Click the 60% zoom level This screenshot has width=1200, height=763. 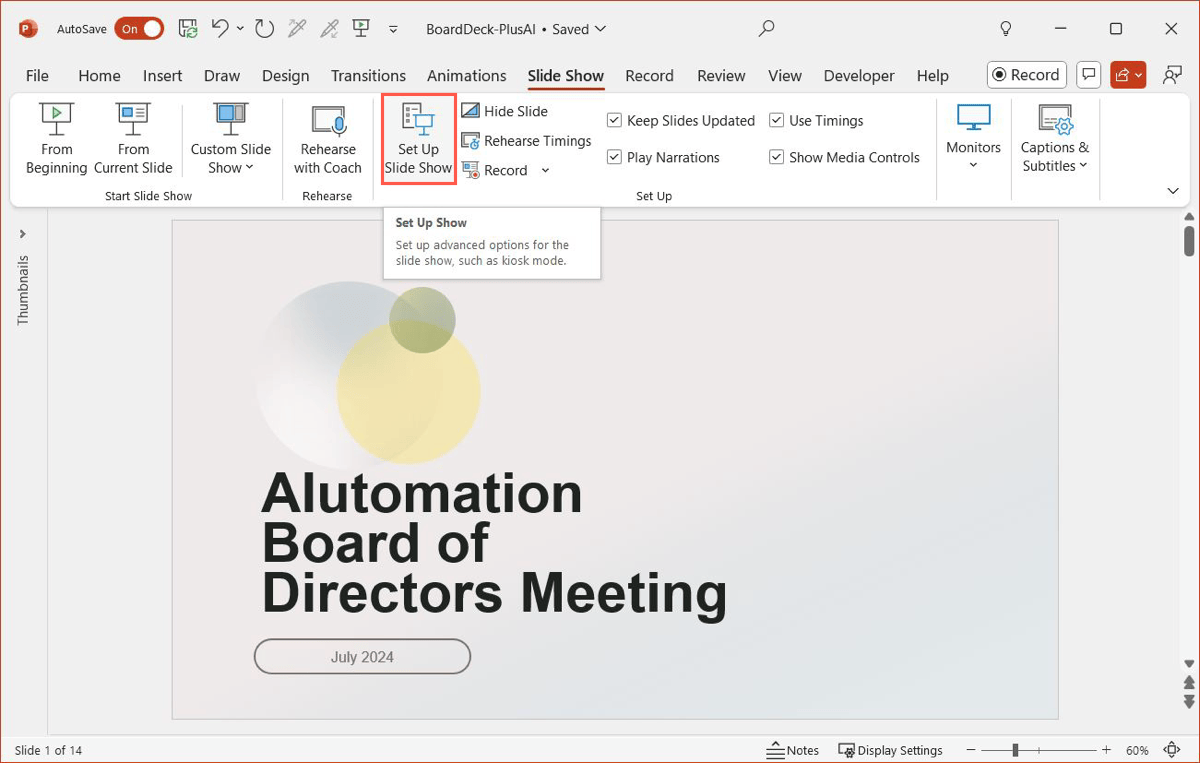pos(1137,750)
